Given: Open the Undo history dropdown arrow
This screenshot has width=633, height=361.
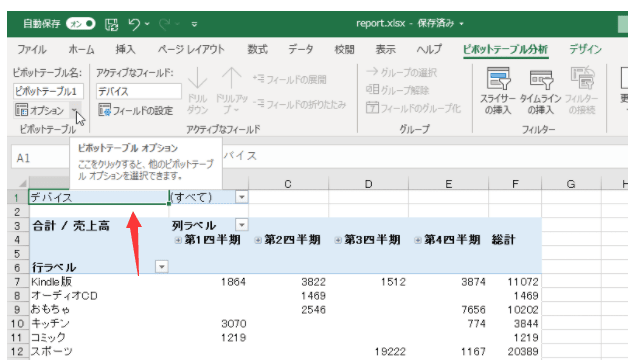Looking at the screenshot, I should click(x=147, y=24).
